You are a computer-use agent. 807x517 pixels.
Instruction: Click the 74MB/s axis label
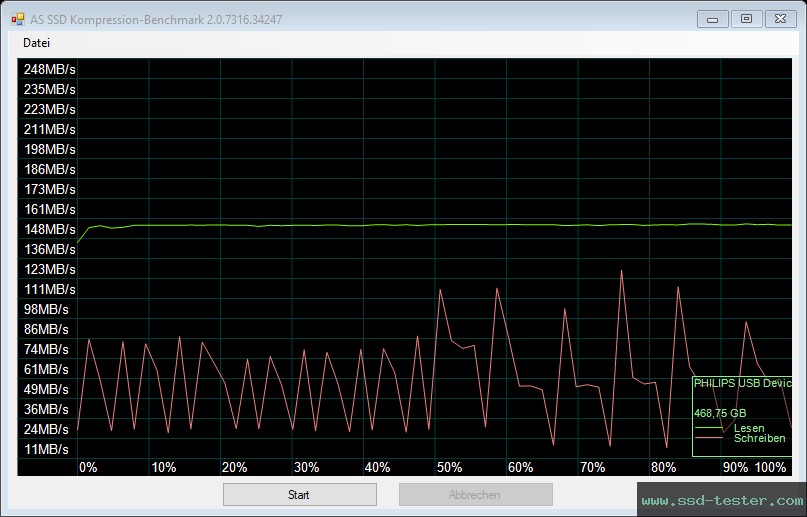coord(46,349)
